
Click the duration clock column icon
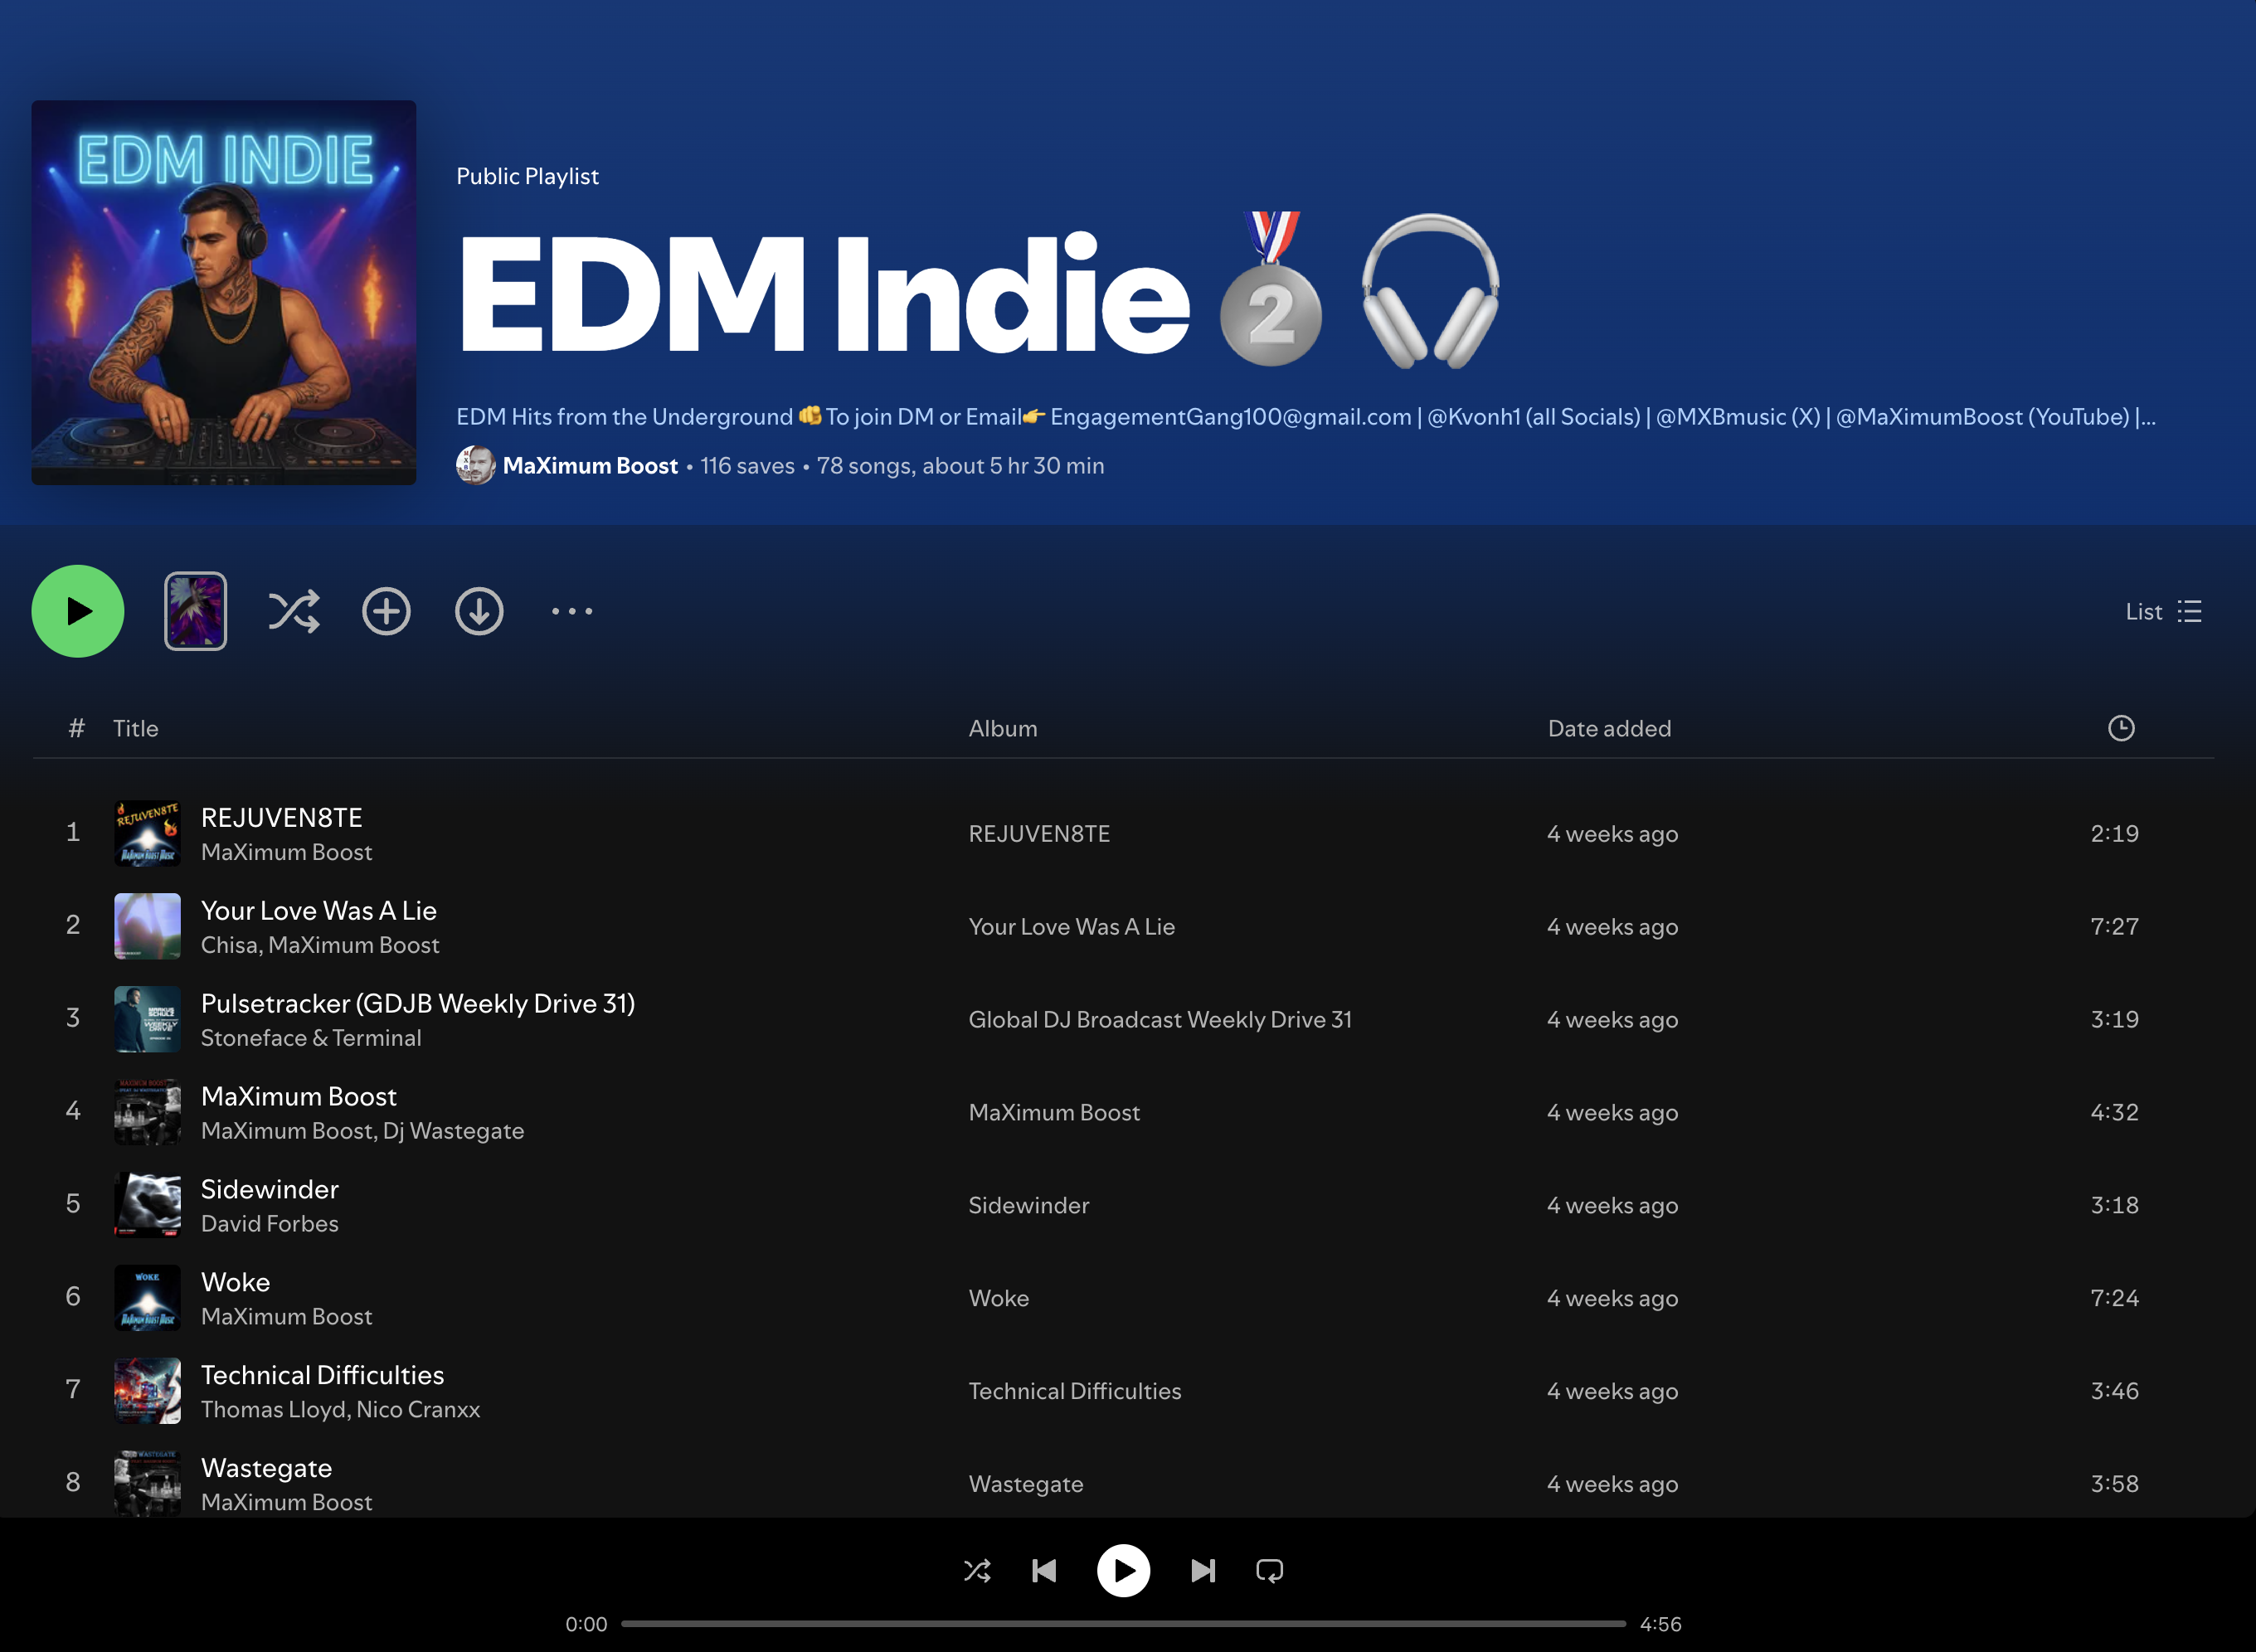tap(2120, 728)
